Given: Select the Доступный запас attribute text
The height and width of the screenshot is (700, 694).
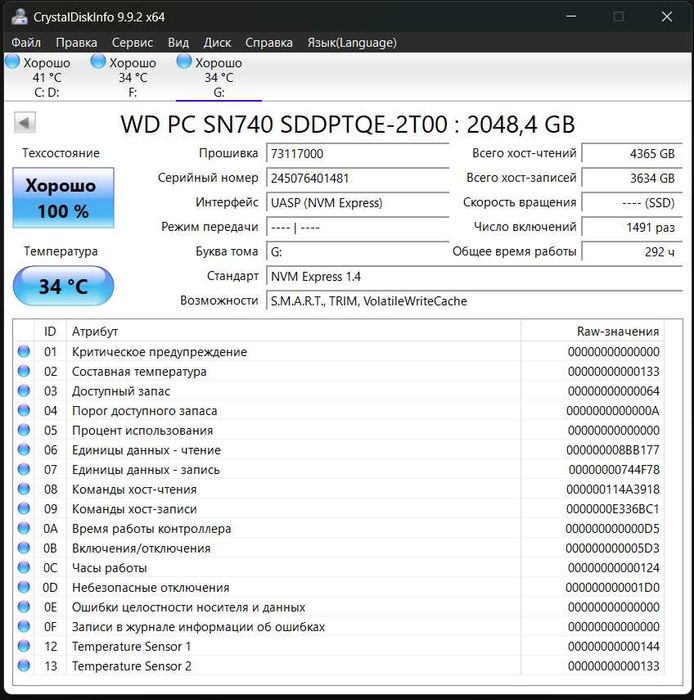Looking at the screenshot, I should [121, 391].
